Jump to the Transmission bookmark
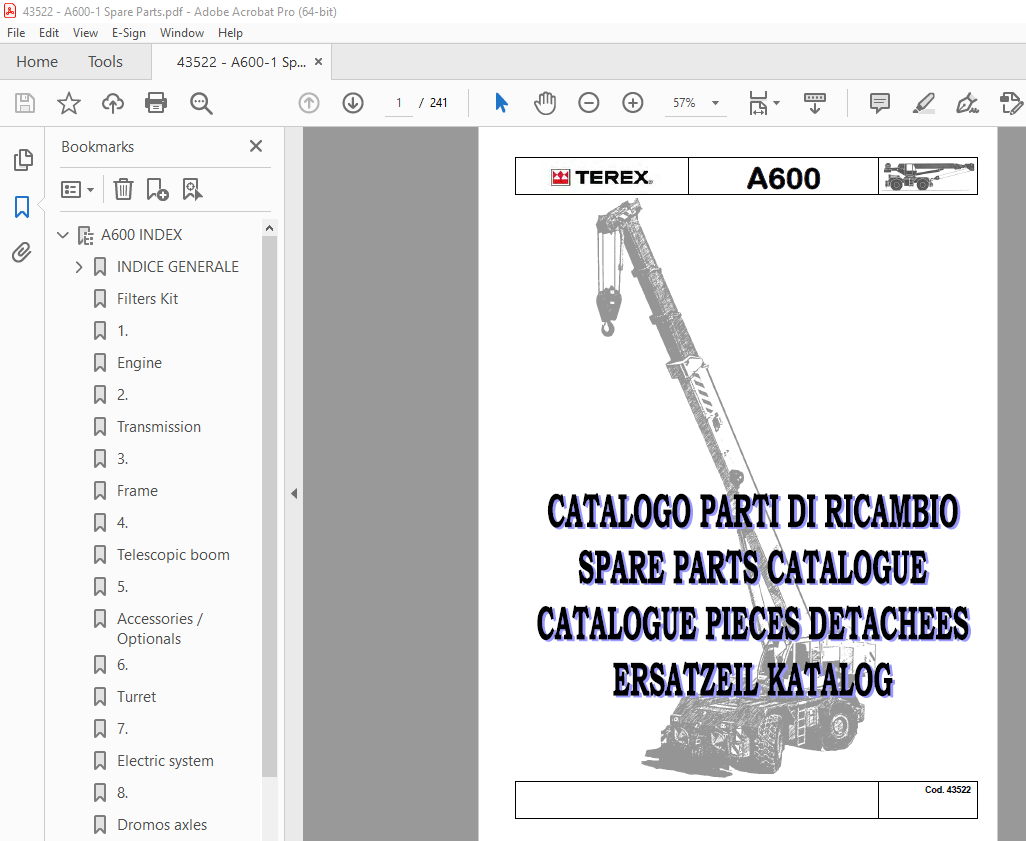The image size is (1026, 841). coord(159,427)
